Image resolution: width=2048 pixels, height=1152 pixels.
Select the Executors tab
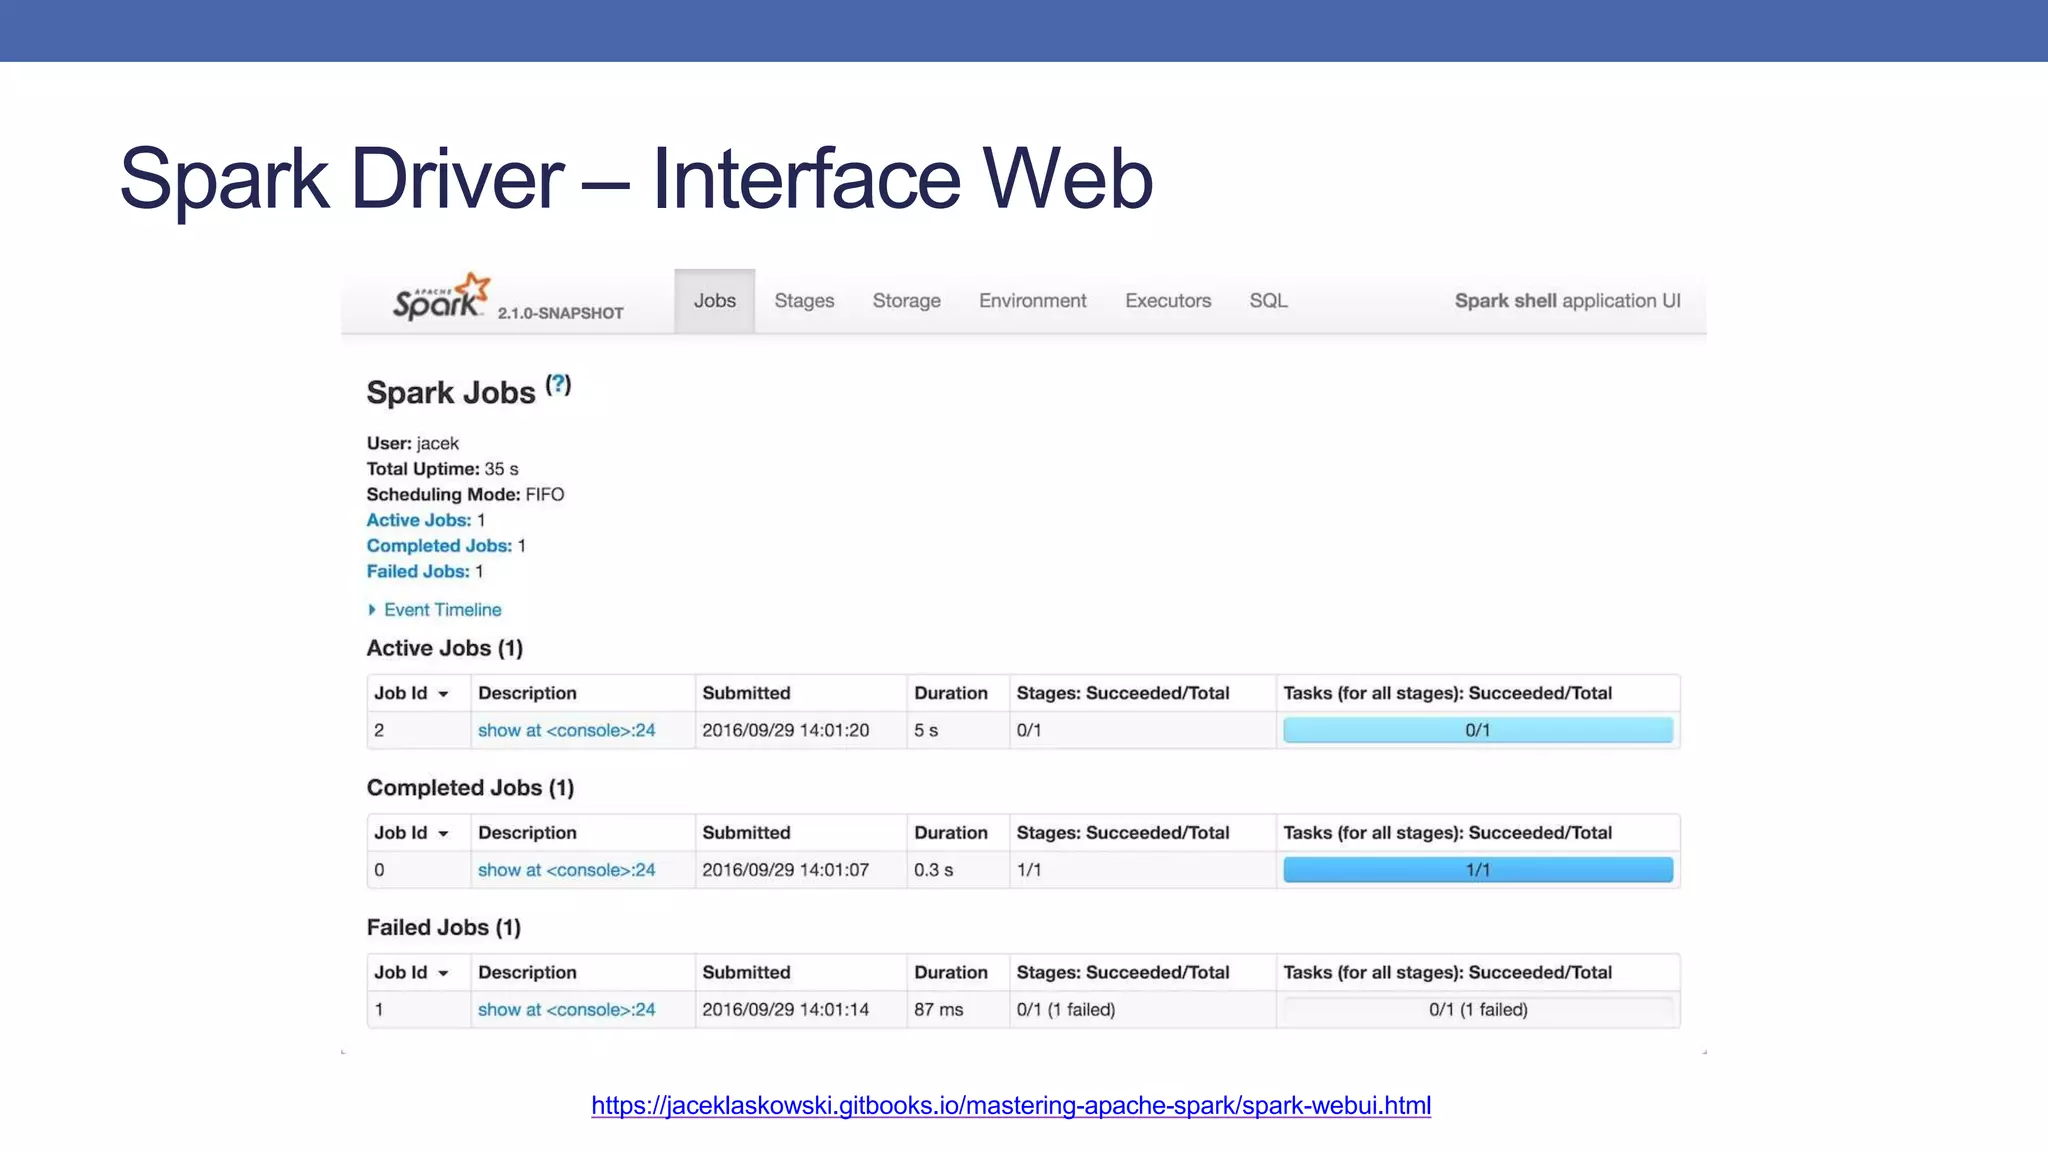click(x=1168, y=301)
